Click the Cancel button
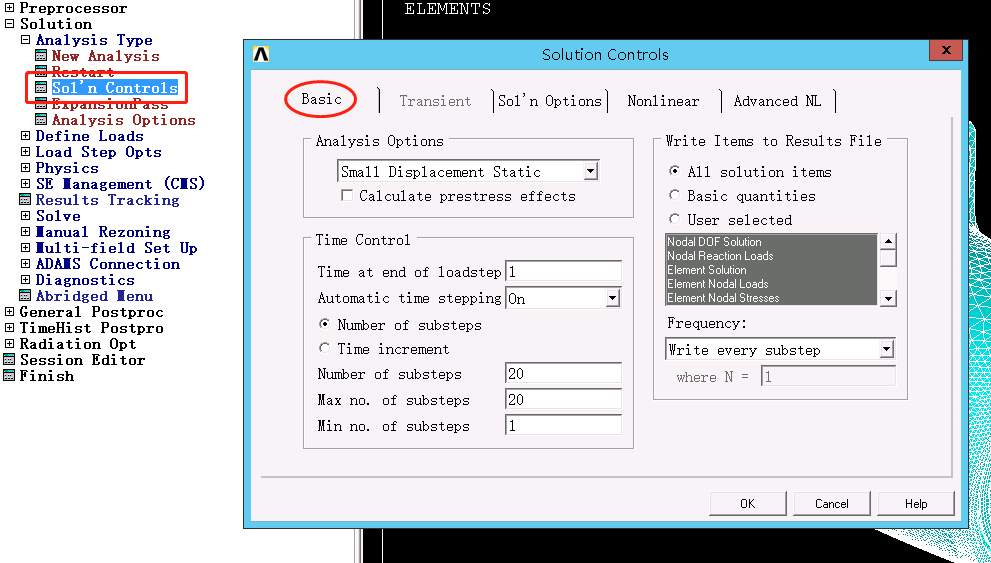 point(832,504)
